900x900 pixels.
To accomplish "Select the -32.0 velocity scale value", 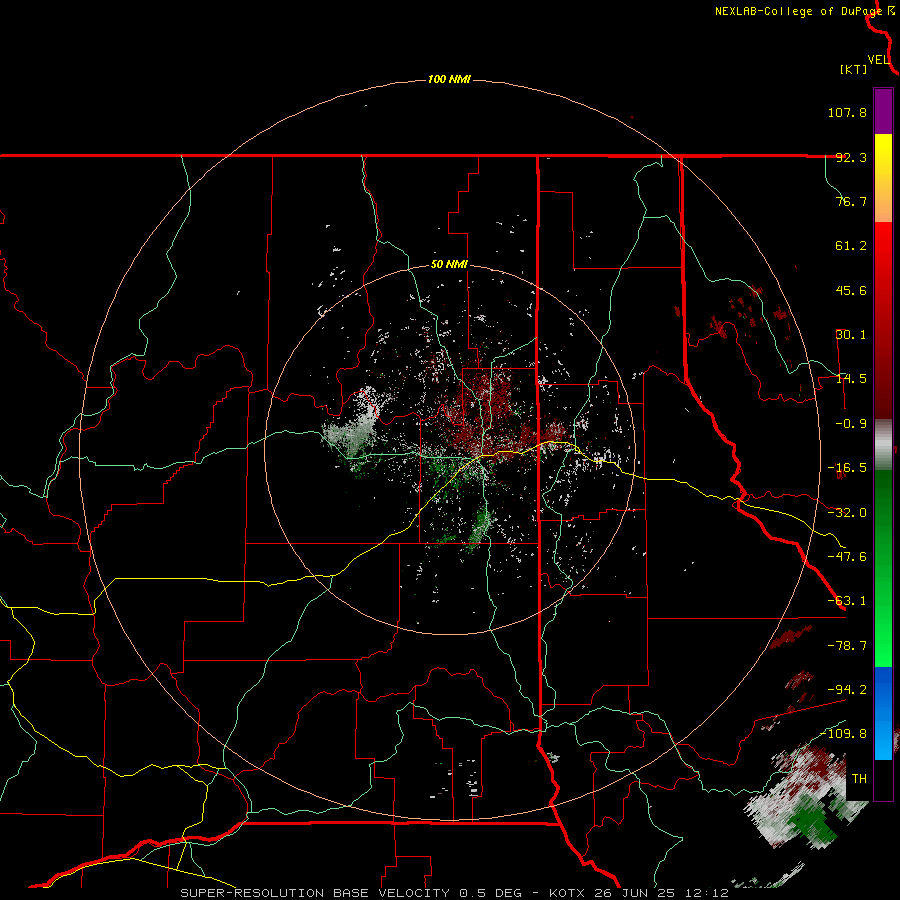I will (x=847, y=513).
